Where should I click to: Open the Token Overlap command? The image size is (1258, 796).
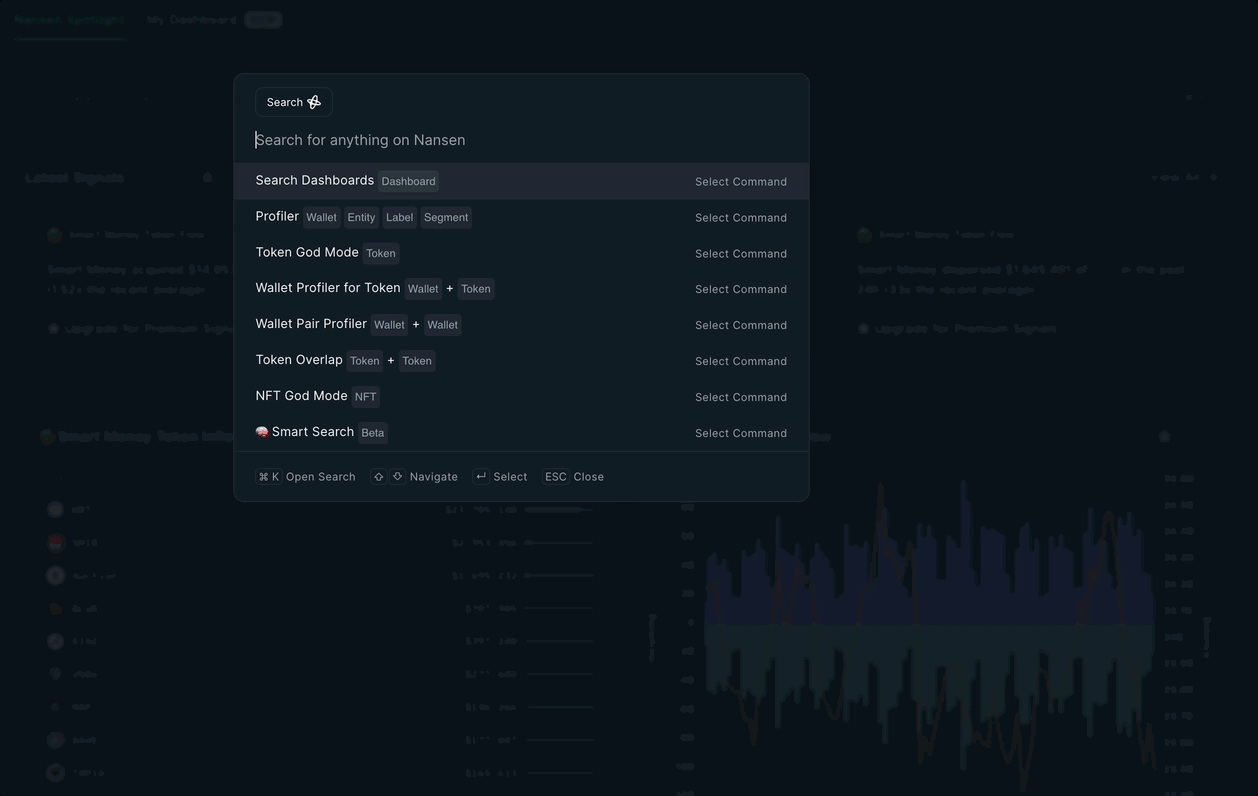[521, 361]
